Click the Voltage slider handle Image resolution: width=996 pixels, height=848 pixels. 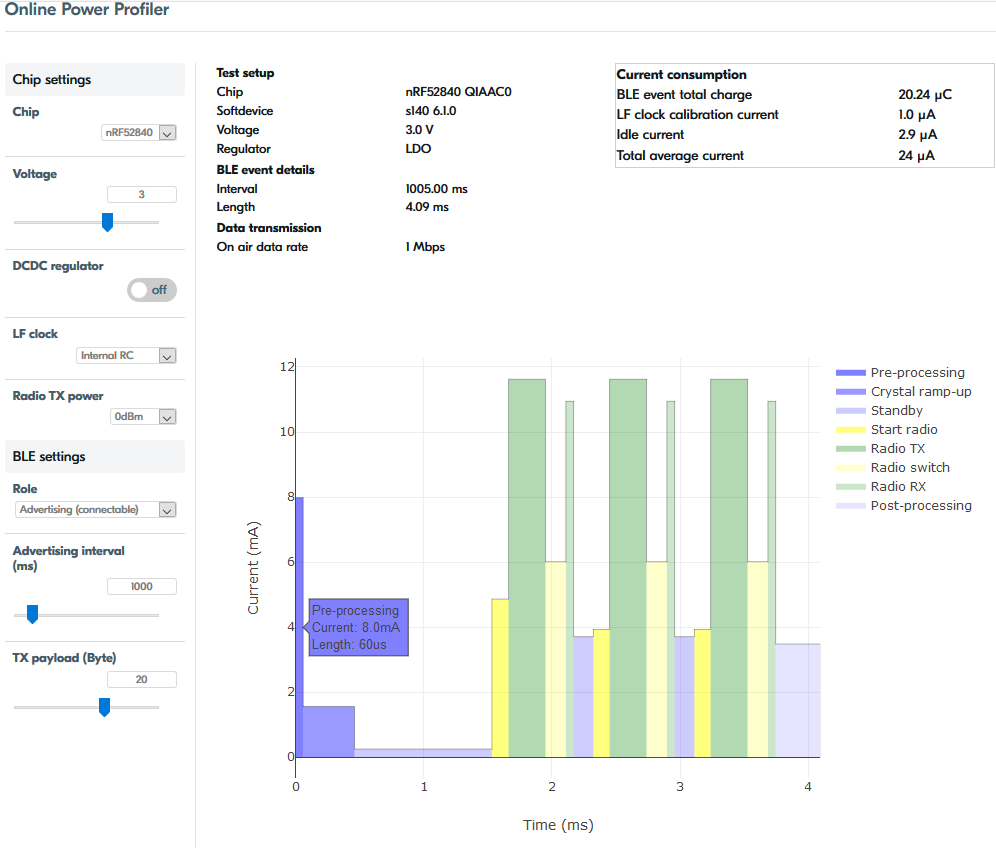[107, 222]
